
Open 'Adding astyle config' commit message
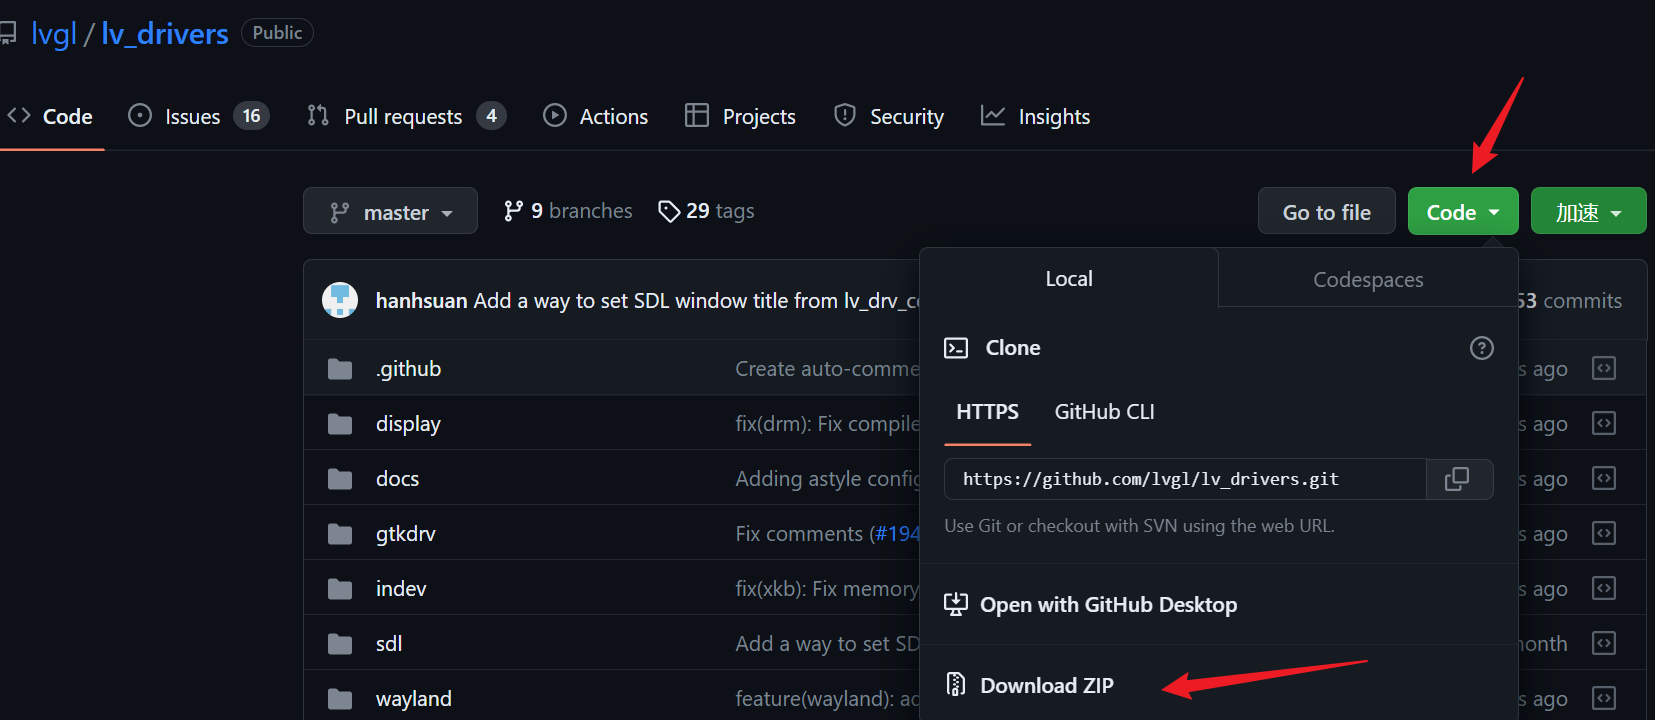pos(827,478)
